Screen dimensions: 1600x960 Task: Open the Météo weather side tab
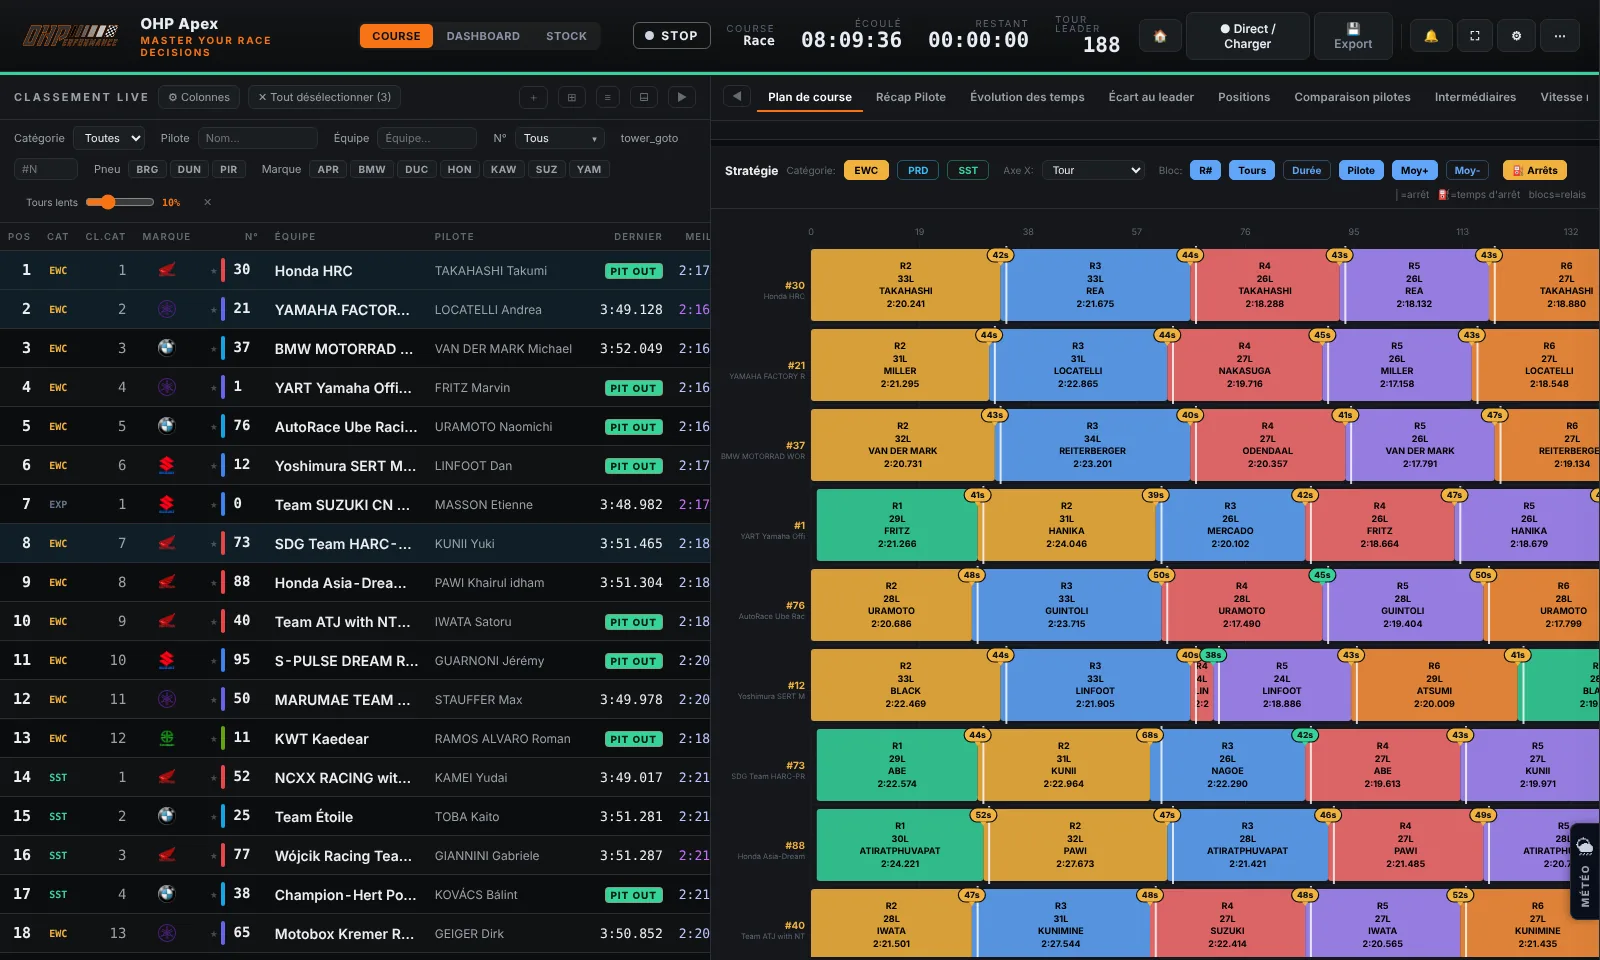[x=1585, y=871]
